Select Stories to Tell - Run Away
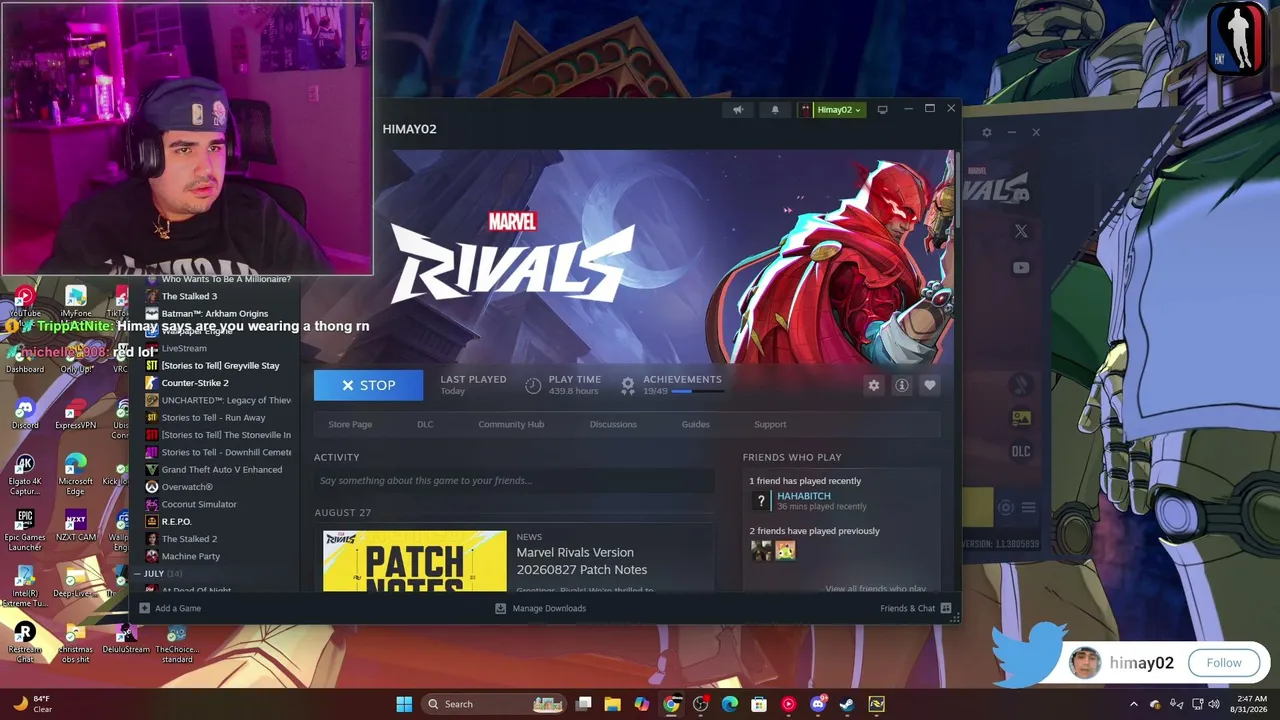 (x=213, y=417)
